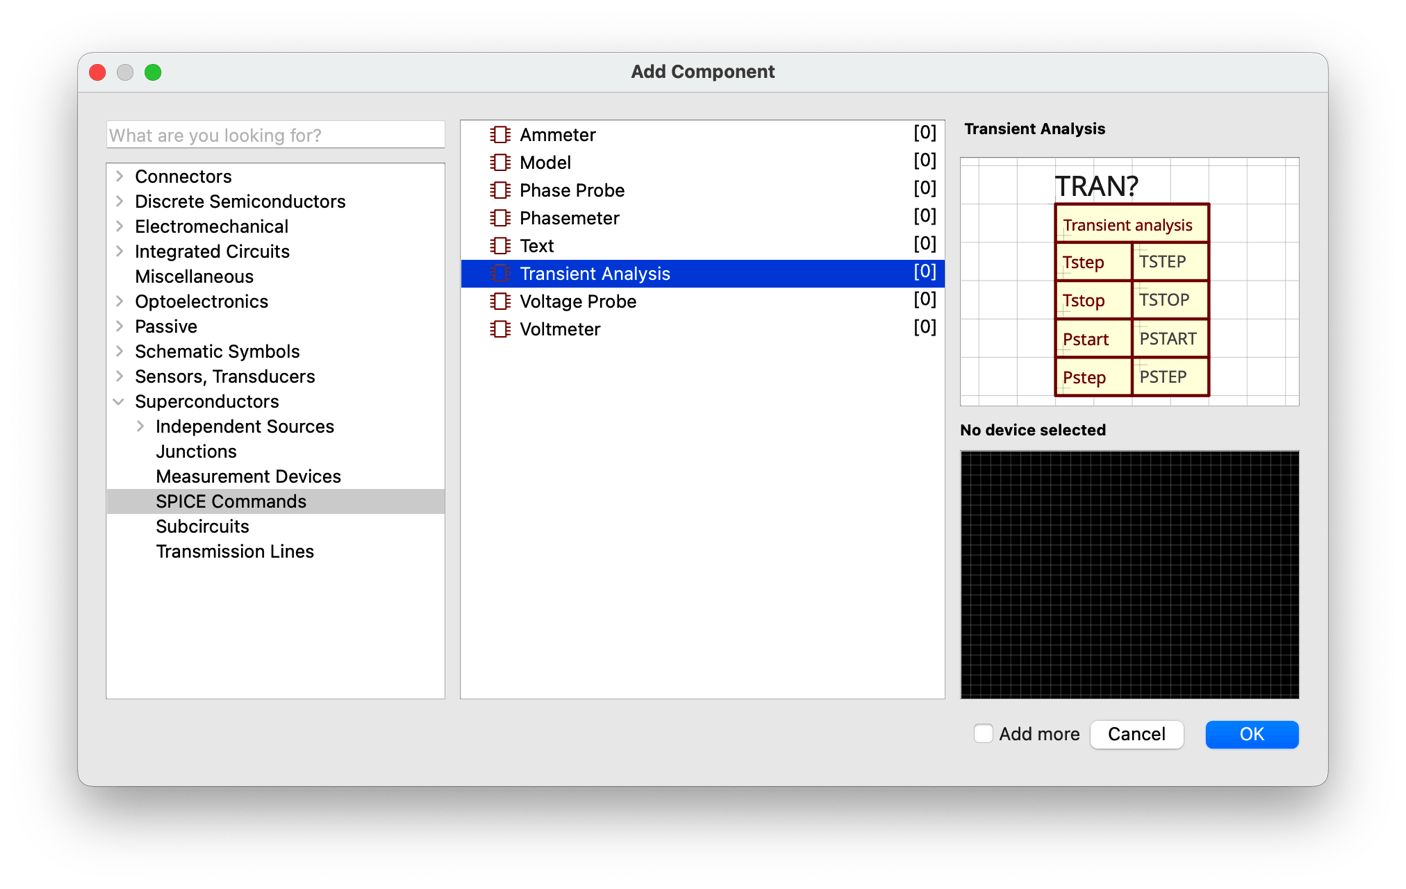Collapse the Superconductors category
1406x889 pixels.
coord(119,401)
